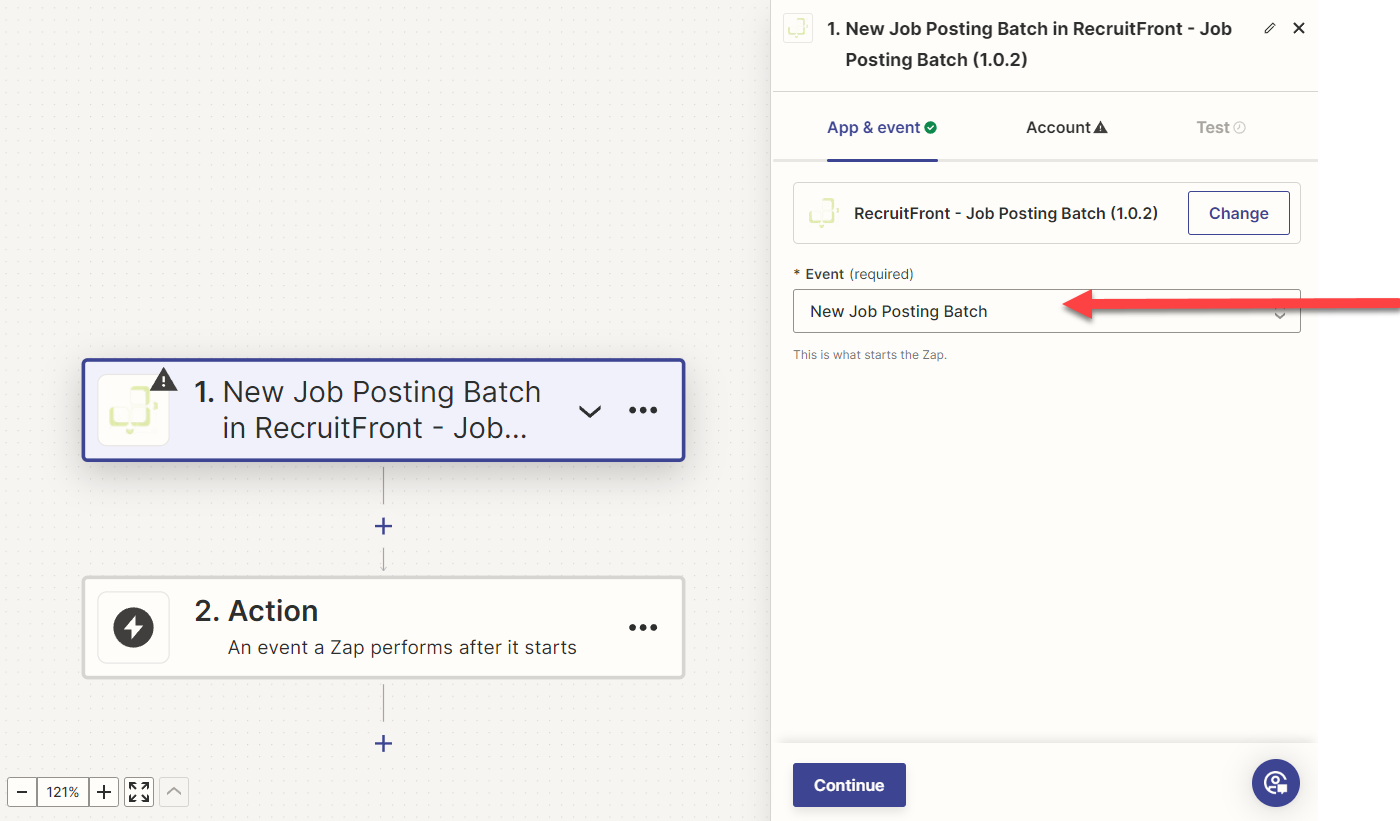
Task: Zoom out with the minus button
Action: tap(22, 792)
